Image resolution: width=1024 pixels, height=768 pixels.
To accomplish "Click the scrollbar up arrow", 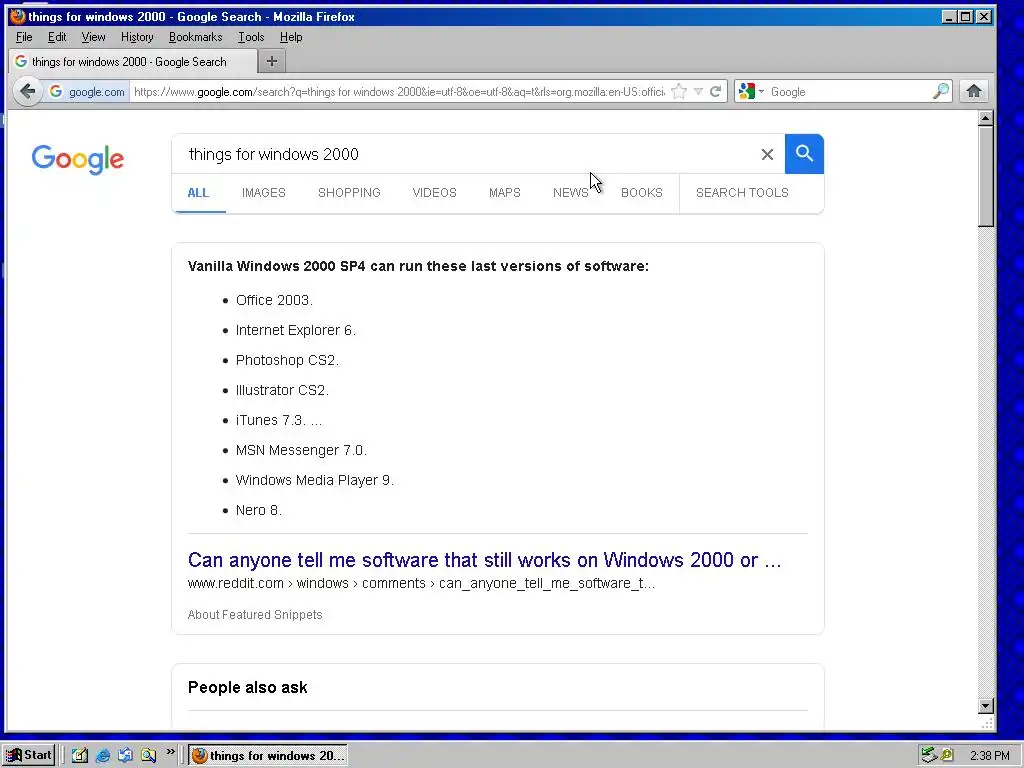I will [x=986, y=118].
